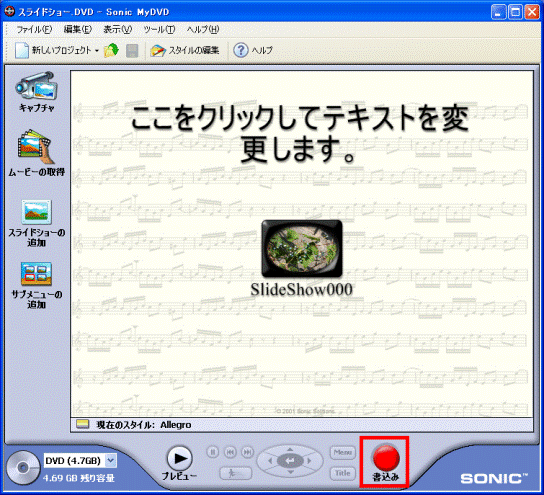Screen dimensions: 544x495
Task: Click the Enter button on navigation pad
Action: tap(290, 461)
